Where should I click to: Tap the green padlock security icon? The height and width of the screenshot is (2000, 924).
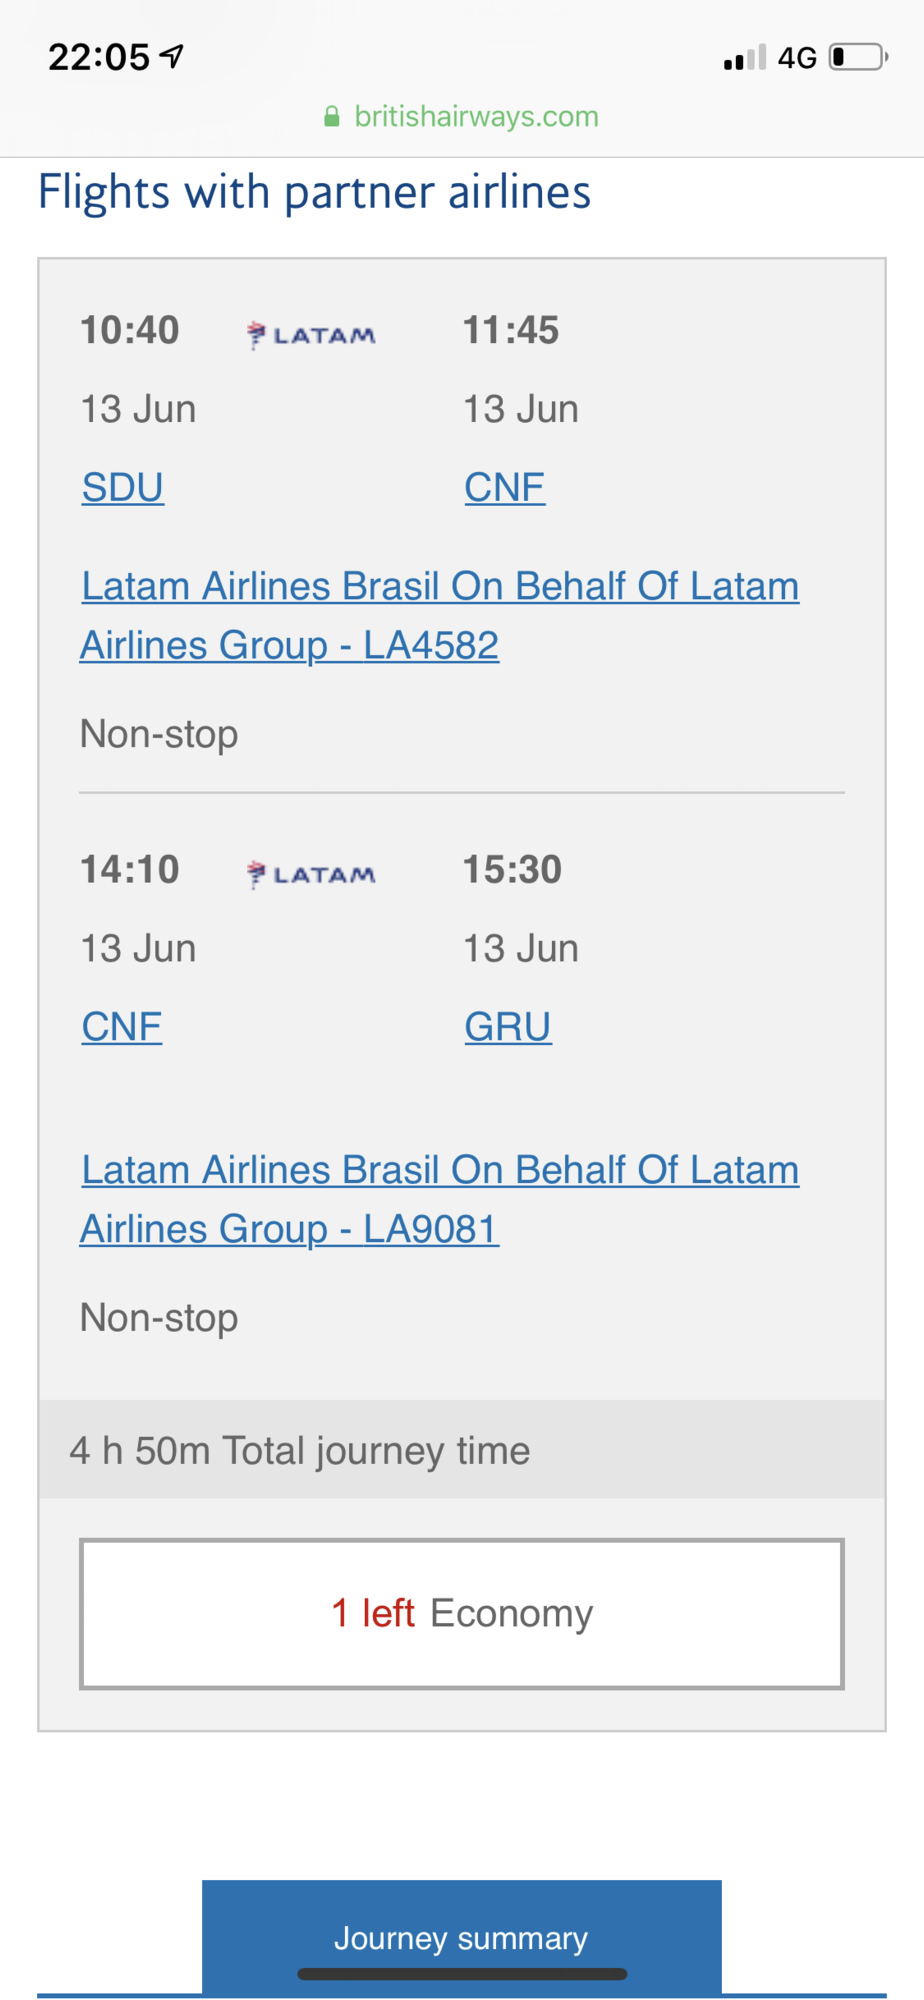click(x=332, y=117)
